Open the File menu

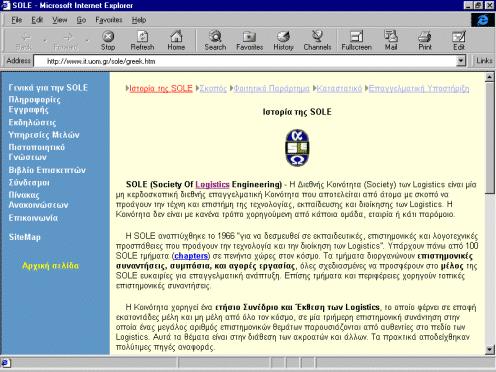(x=17, y=20)
